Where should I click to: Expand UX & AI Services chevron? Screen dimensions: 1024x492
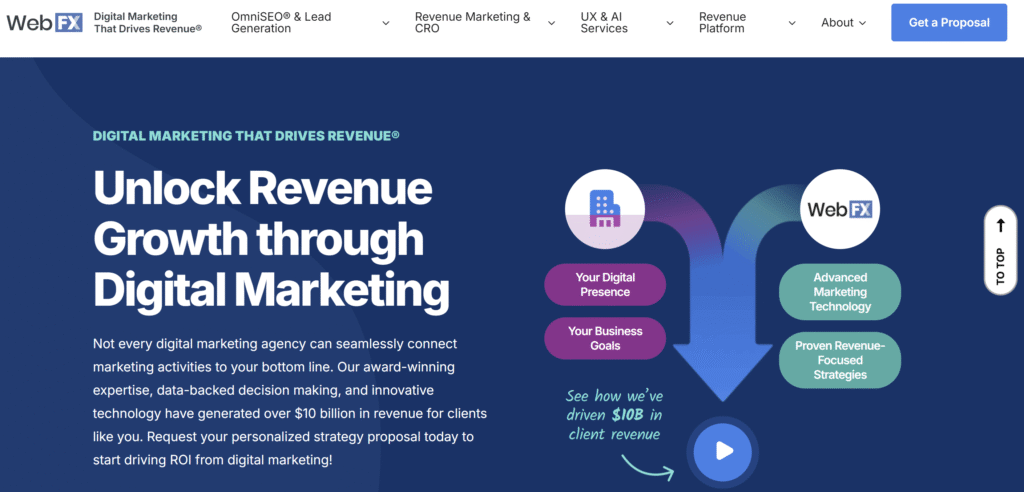670,23
